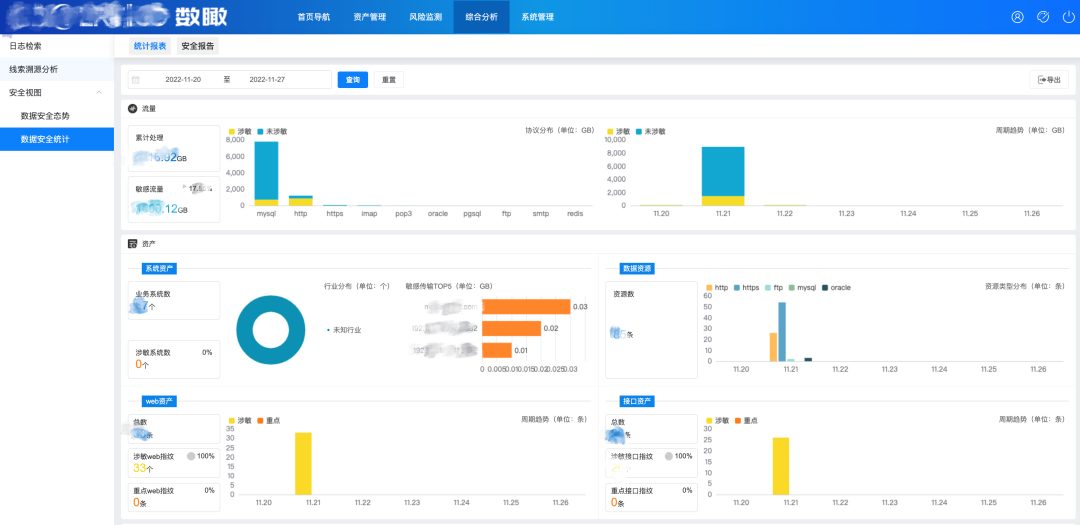Click the 重点web指纹 stat card
Screen dimensions: 1080x525
point(174,497)
